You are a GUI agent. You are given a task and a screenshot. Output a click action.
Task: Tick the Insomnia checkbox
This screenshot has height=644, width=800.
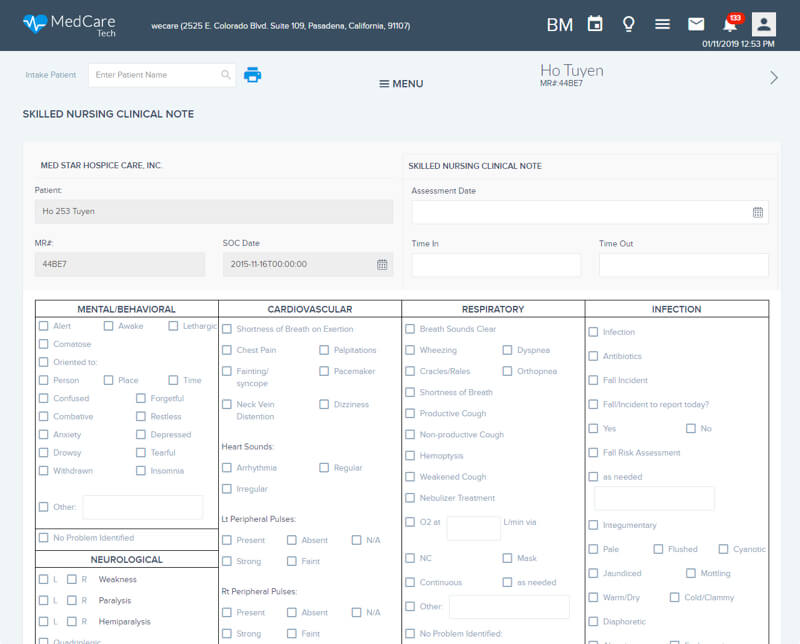[x=141, y=470]
